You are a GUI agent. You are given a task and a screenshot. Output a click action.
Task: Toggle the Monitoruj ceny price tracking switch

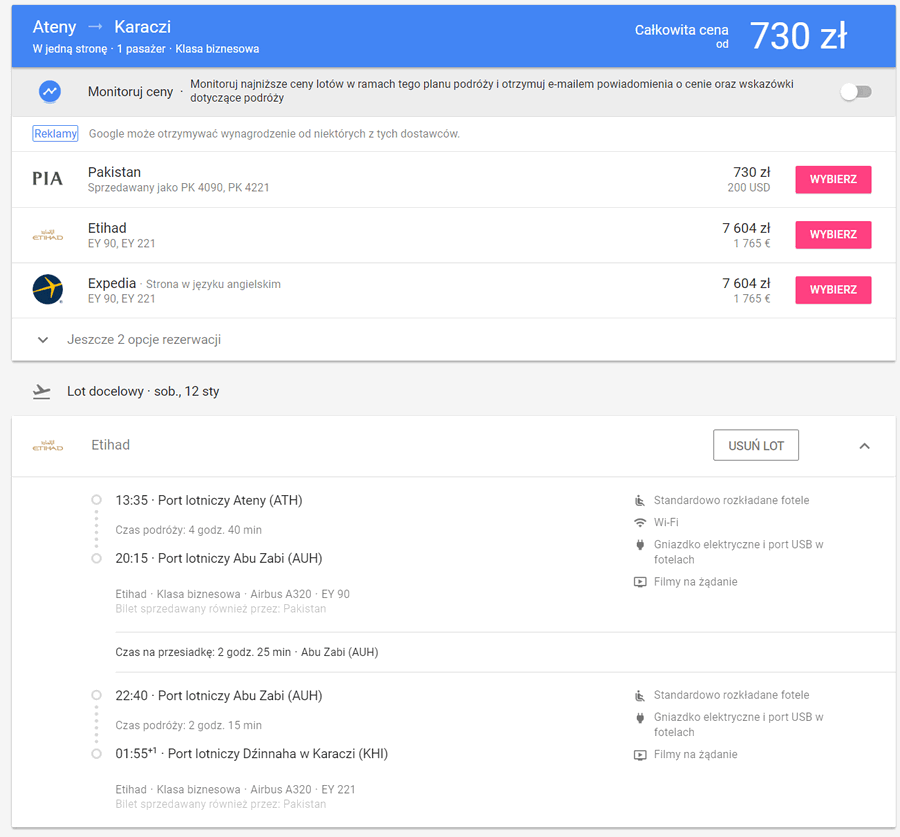856,91
